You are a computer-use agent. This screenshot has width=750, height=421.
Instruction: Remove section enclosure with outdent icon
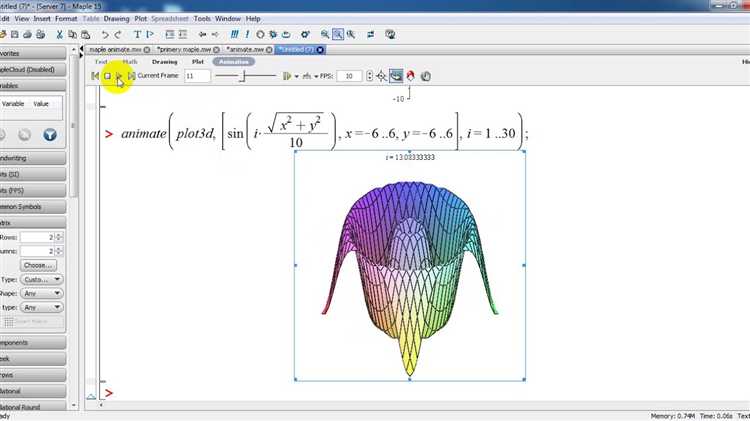[182, 34]
